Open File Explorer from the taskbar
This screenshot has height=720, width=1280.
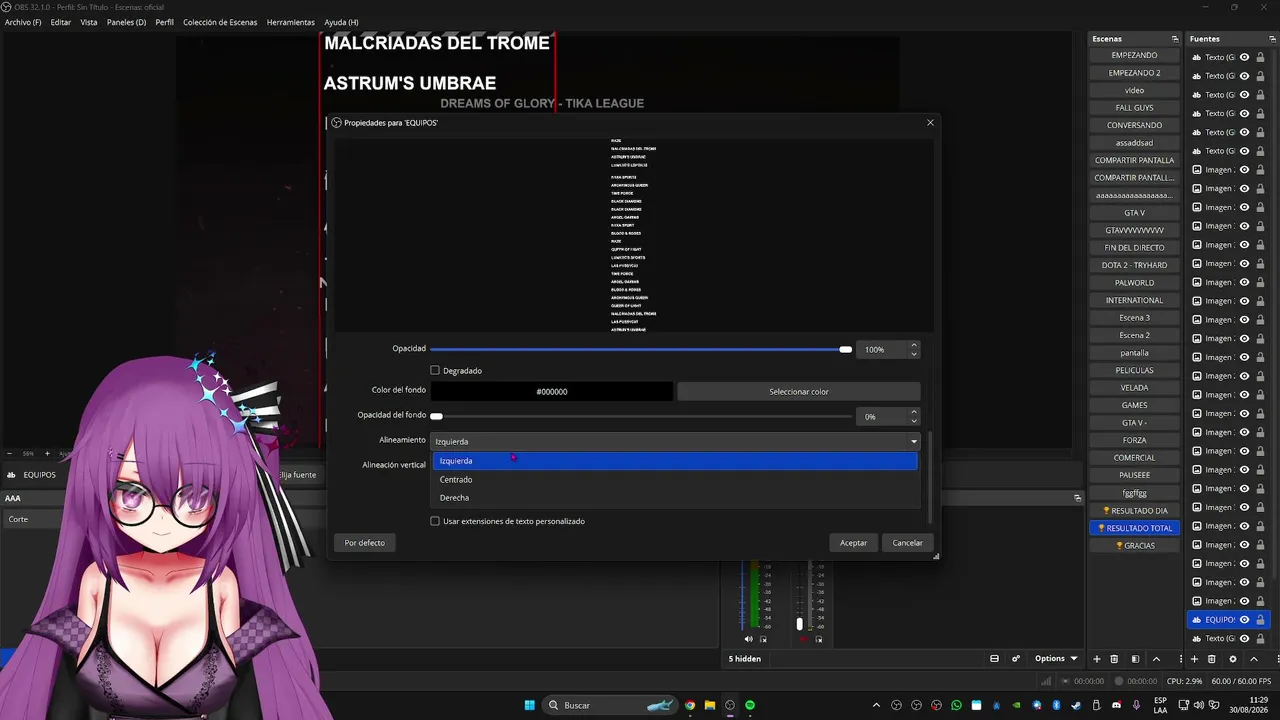coord(710,705)
